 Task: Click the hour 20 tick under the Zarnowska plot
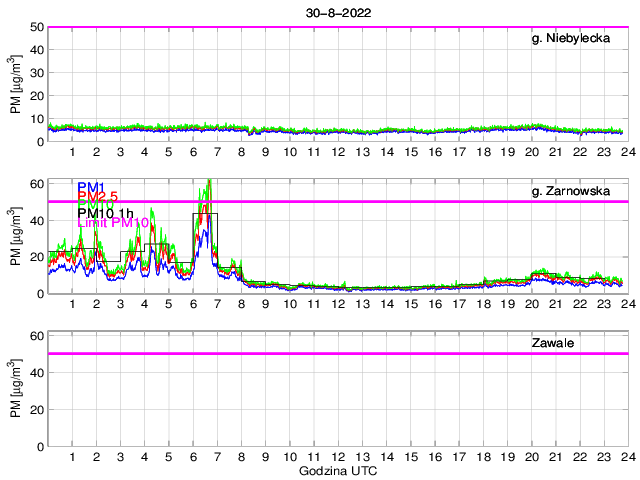point(531,304)
